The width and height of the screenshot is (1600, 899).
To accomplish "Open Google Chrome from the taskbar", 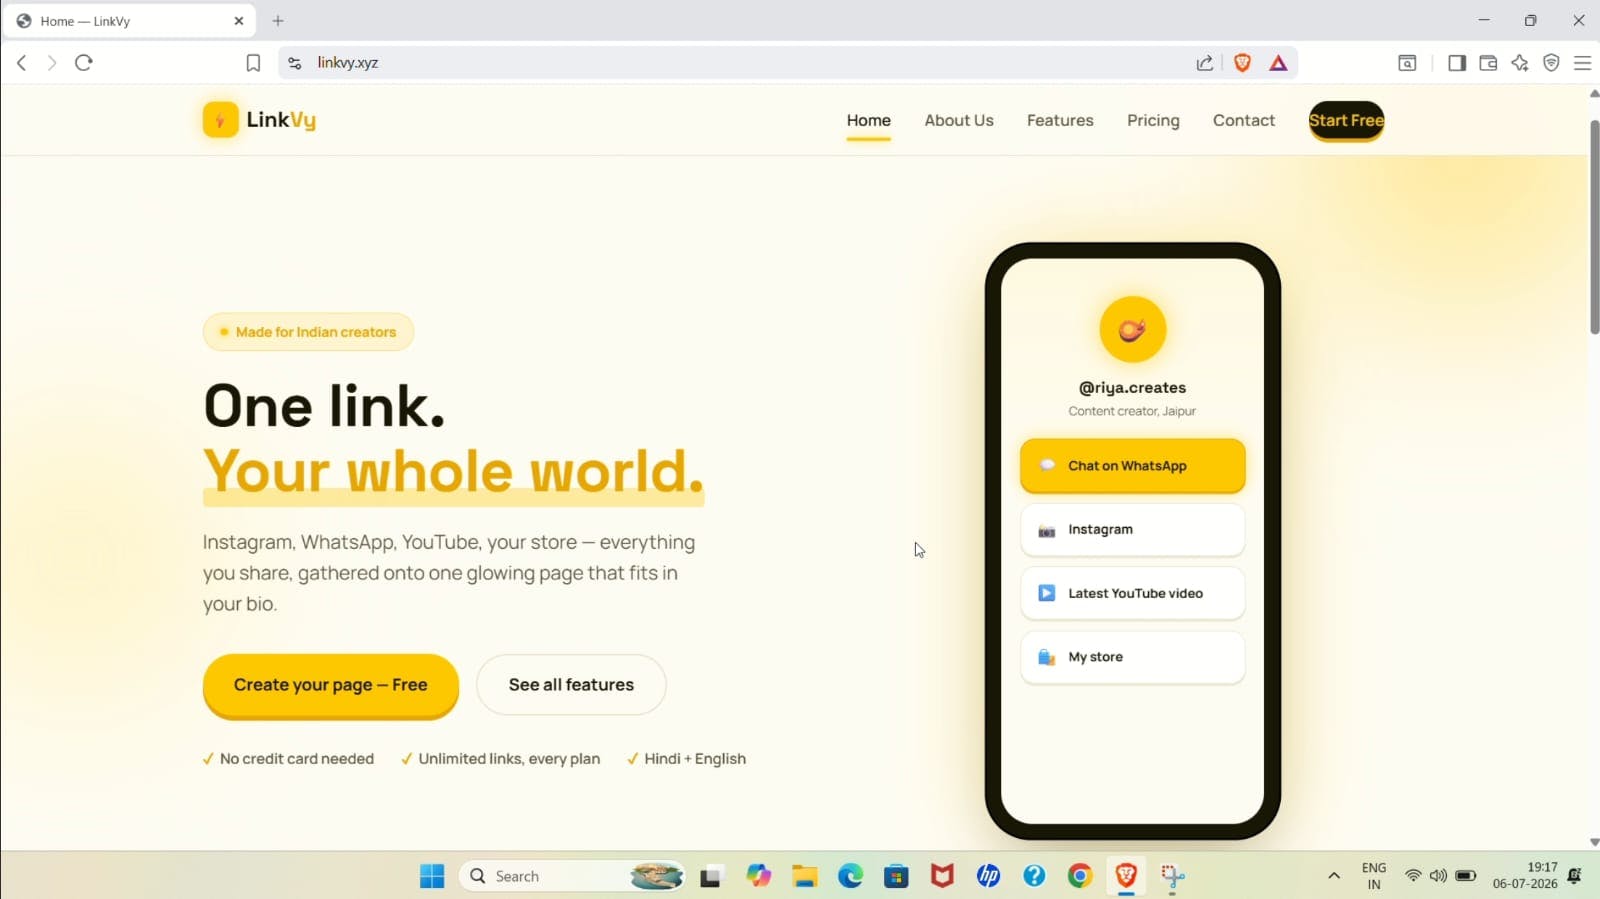I will pos(1080,876).
